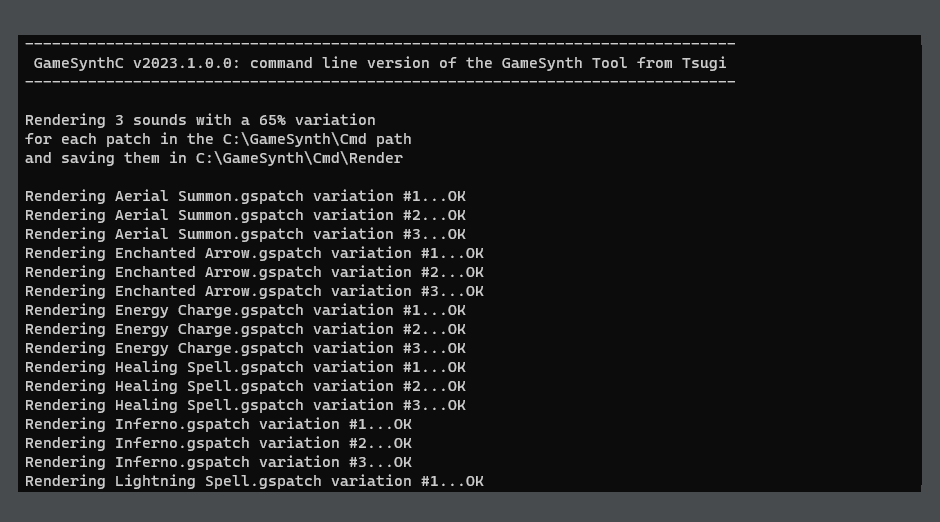Click the C:\GameSynth\Cmd path line
The image size is (940, 522).
click(x=218, y=139)
